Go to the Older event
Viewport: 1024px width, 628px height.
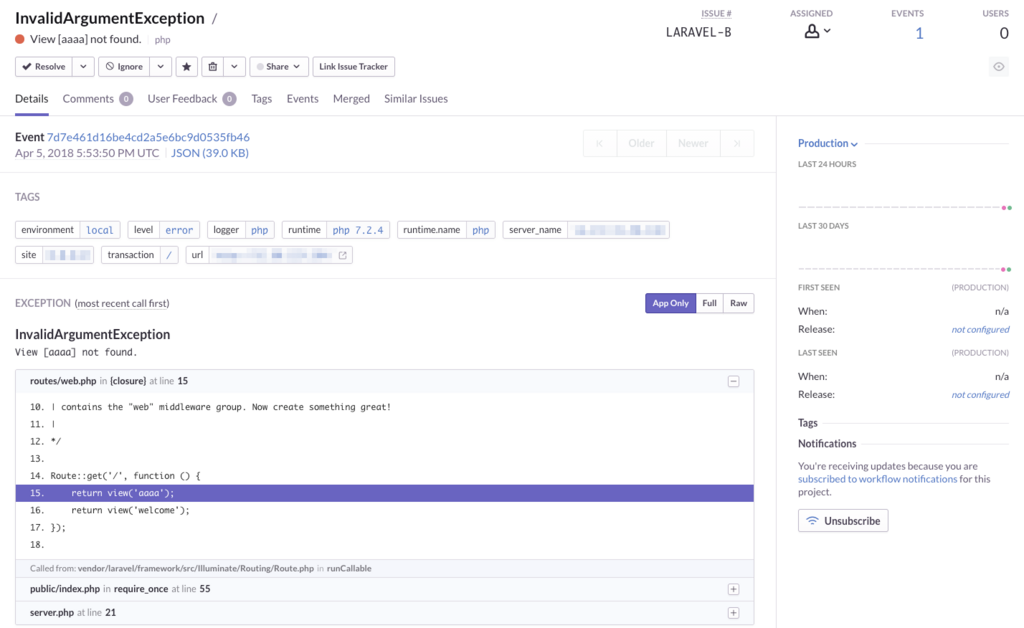641,144
